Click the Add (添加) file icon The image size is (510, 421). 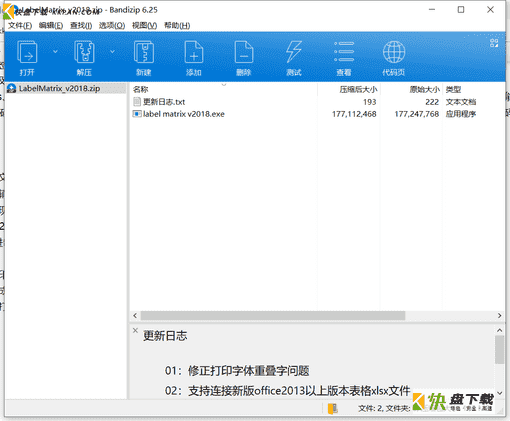click(194, 52)
